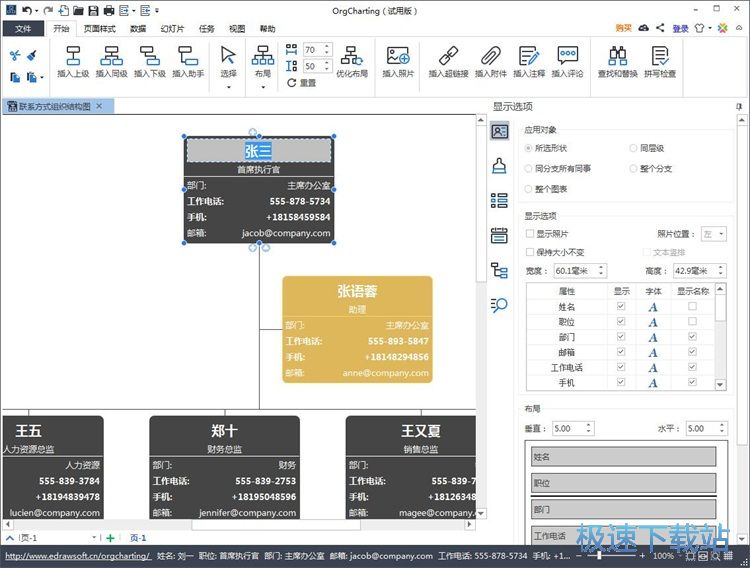The image size is (750, 568).
Task: Open the 照片位置 dropdown
Action: point(714,234)
